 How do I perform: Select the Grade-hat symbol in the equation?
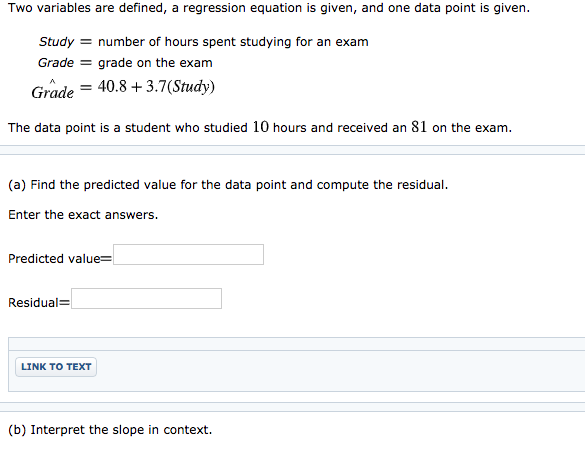coord(53,90)
